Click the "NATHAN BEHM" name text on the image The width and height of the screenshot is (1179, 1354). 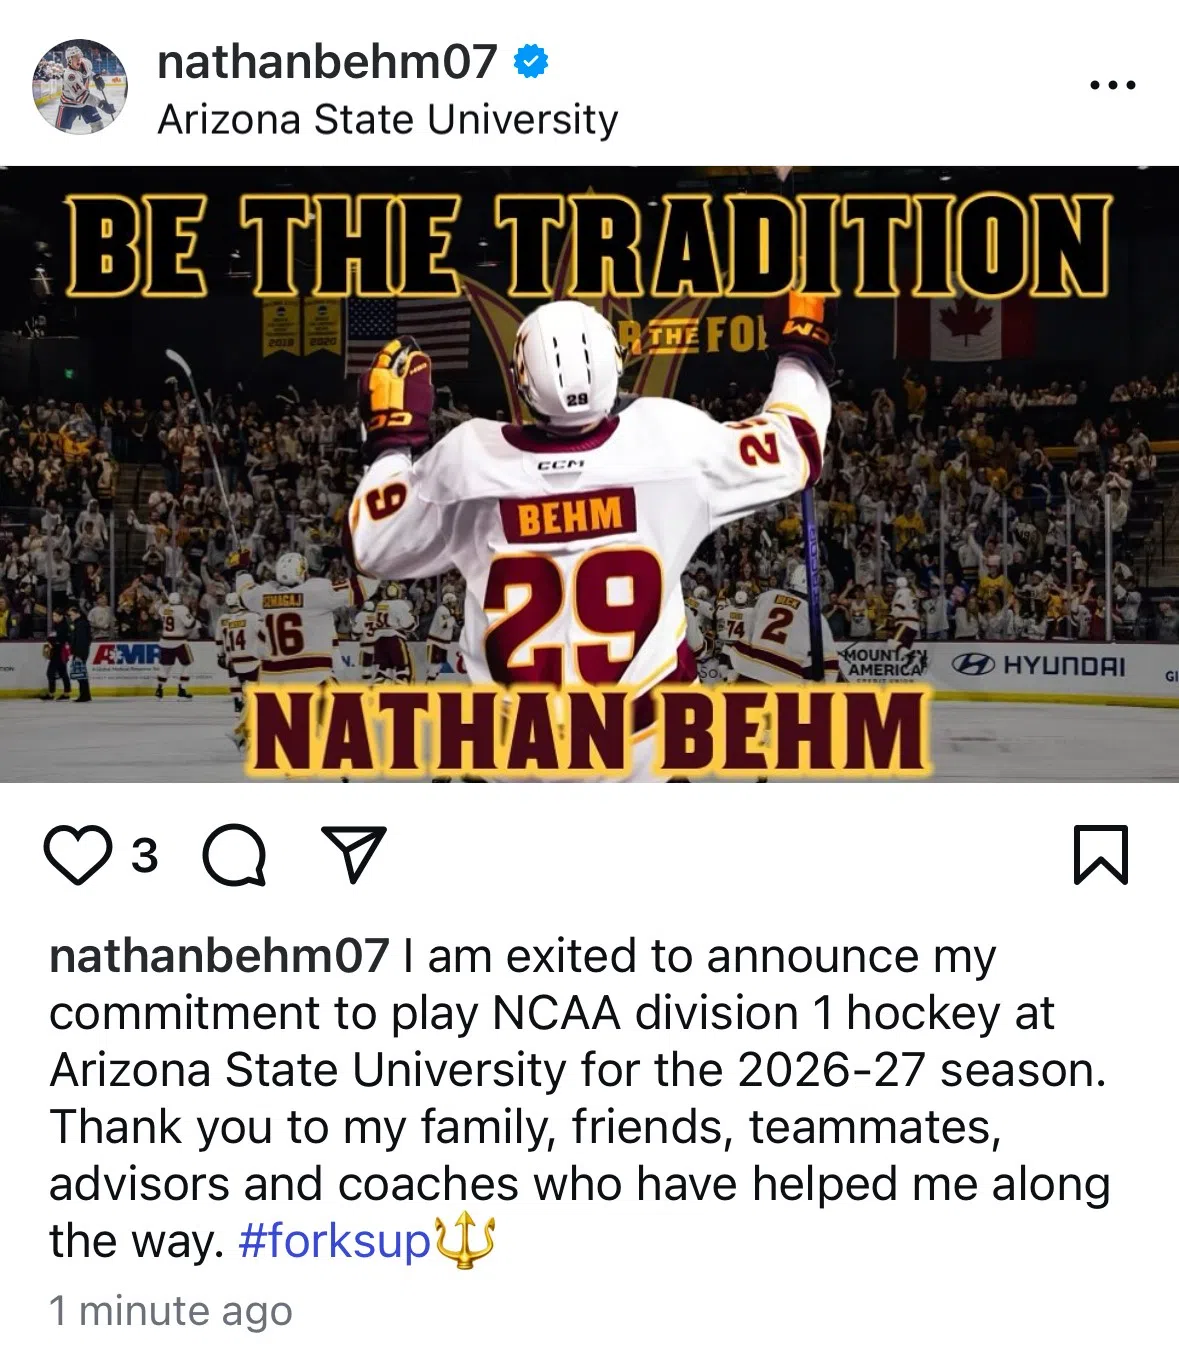tap(589, 732)
